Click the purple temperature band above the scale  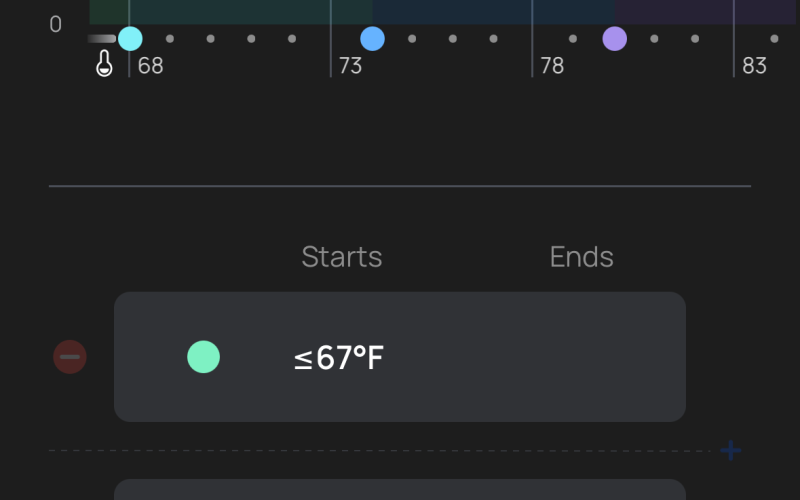point(705,12)
